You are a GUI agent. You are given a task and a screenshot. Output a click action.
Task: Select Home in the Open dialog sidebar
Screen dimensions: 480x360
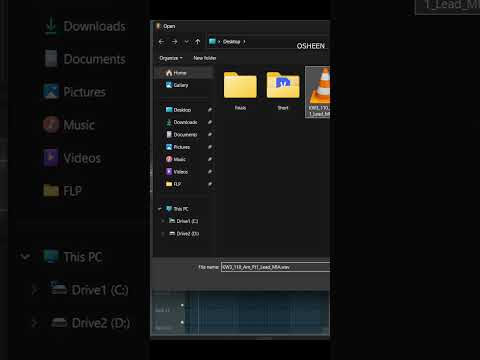point(184,73)
